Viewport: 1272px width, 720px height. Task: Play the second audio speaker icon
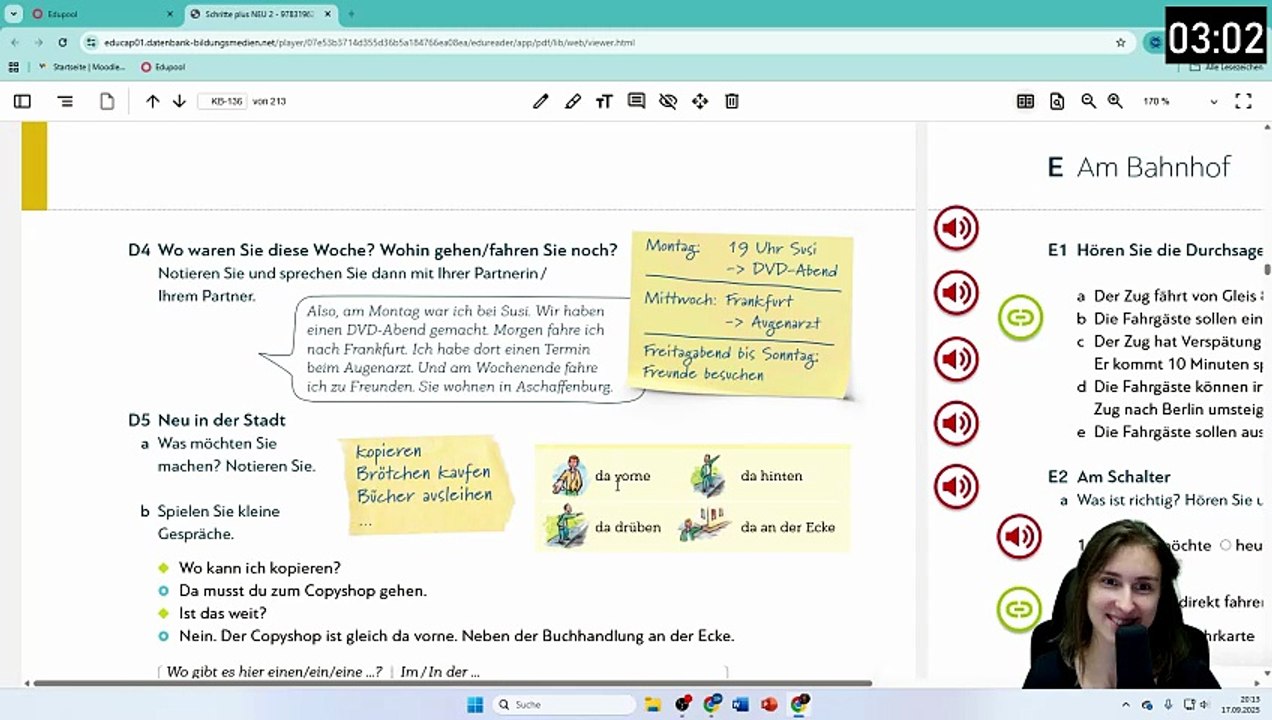(956, 294)
